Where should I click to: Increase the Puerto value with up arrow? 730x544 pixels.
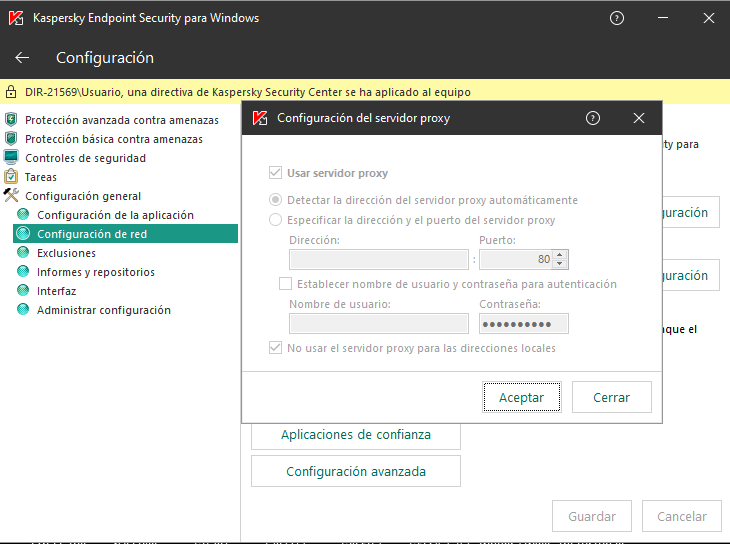point(560,254)
